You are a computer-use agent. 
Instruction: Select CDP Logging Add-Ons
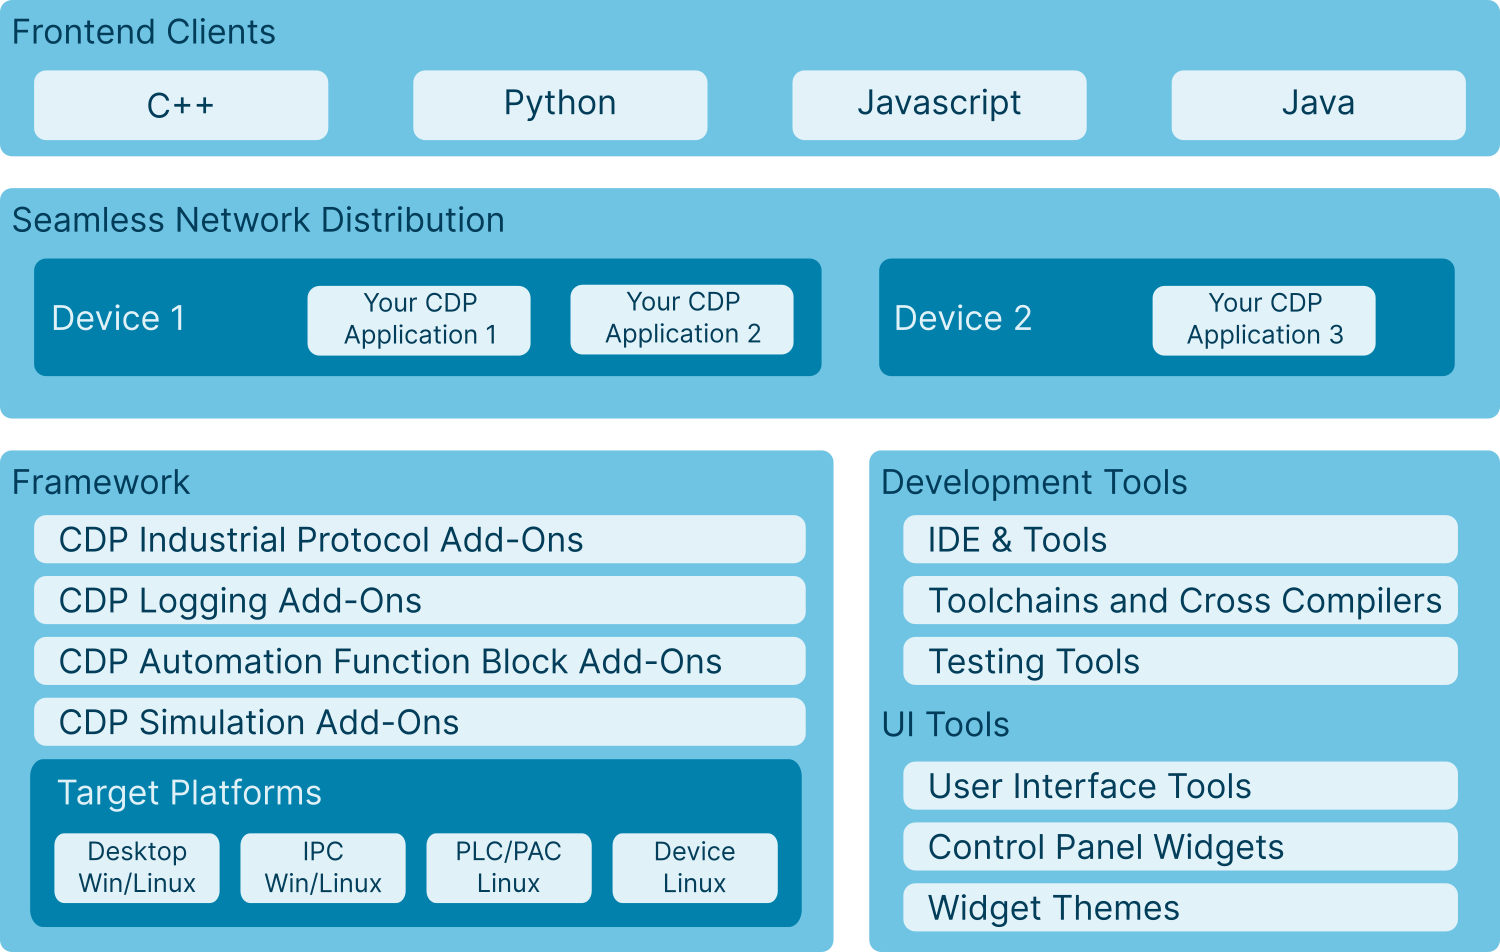coord(420,600)
